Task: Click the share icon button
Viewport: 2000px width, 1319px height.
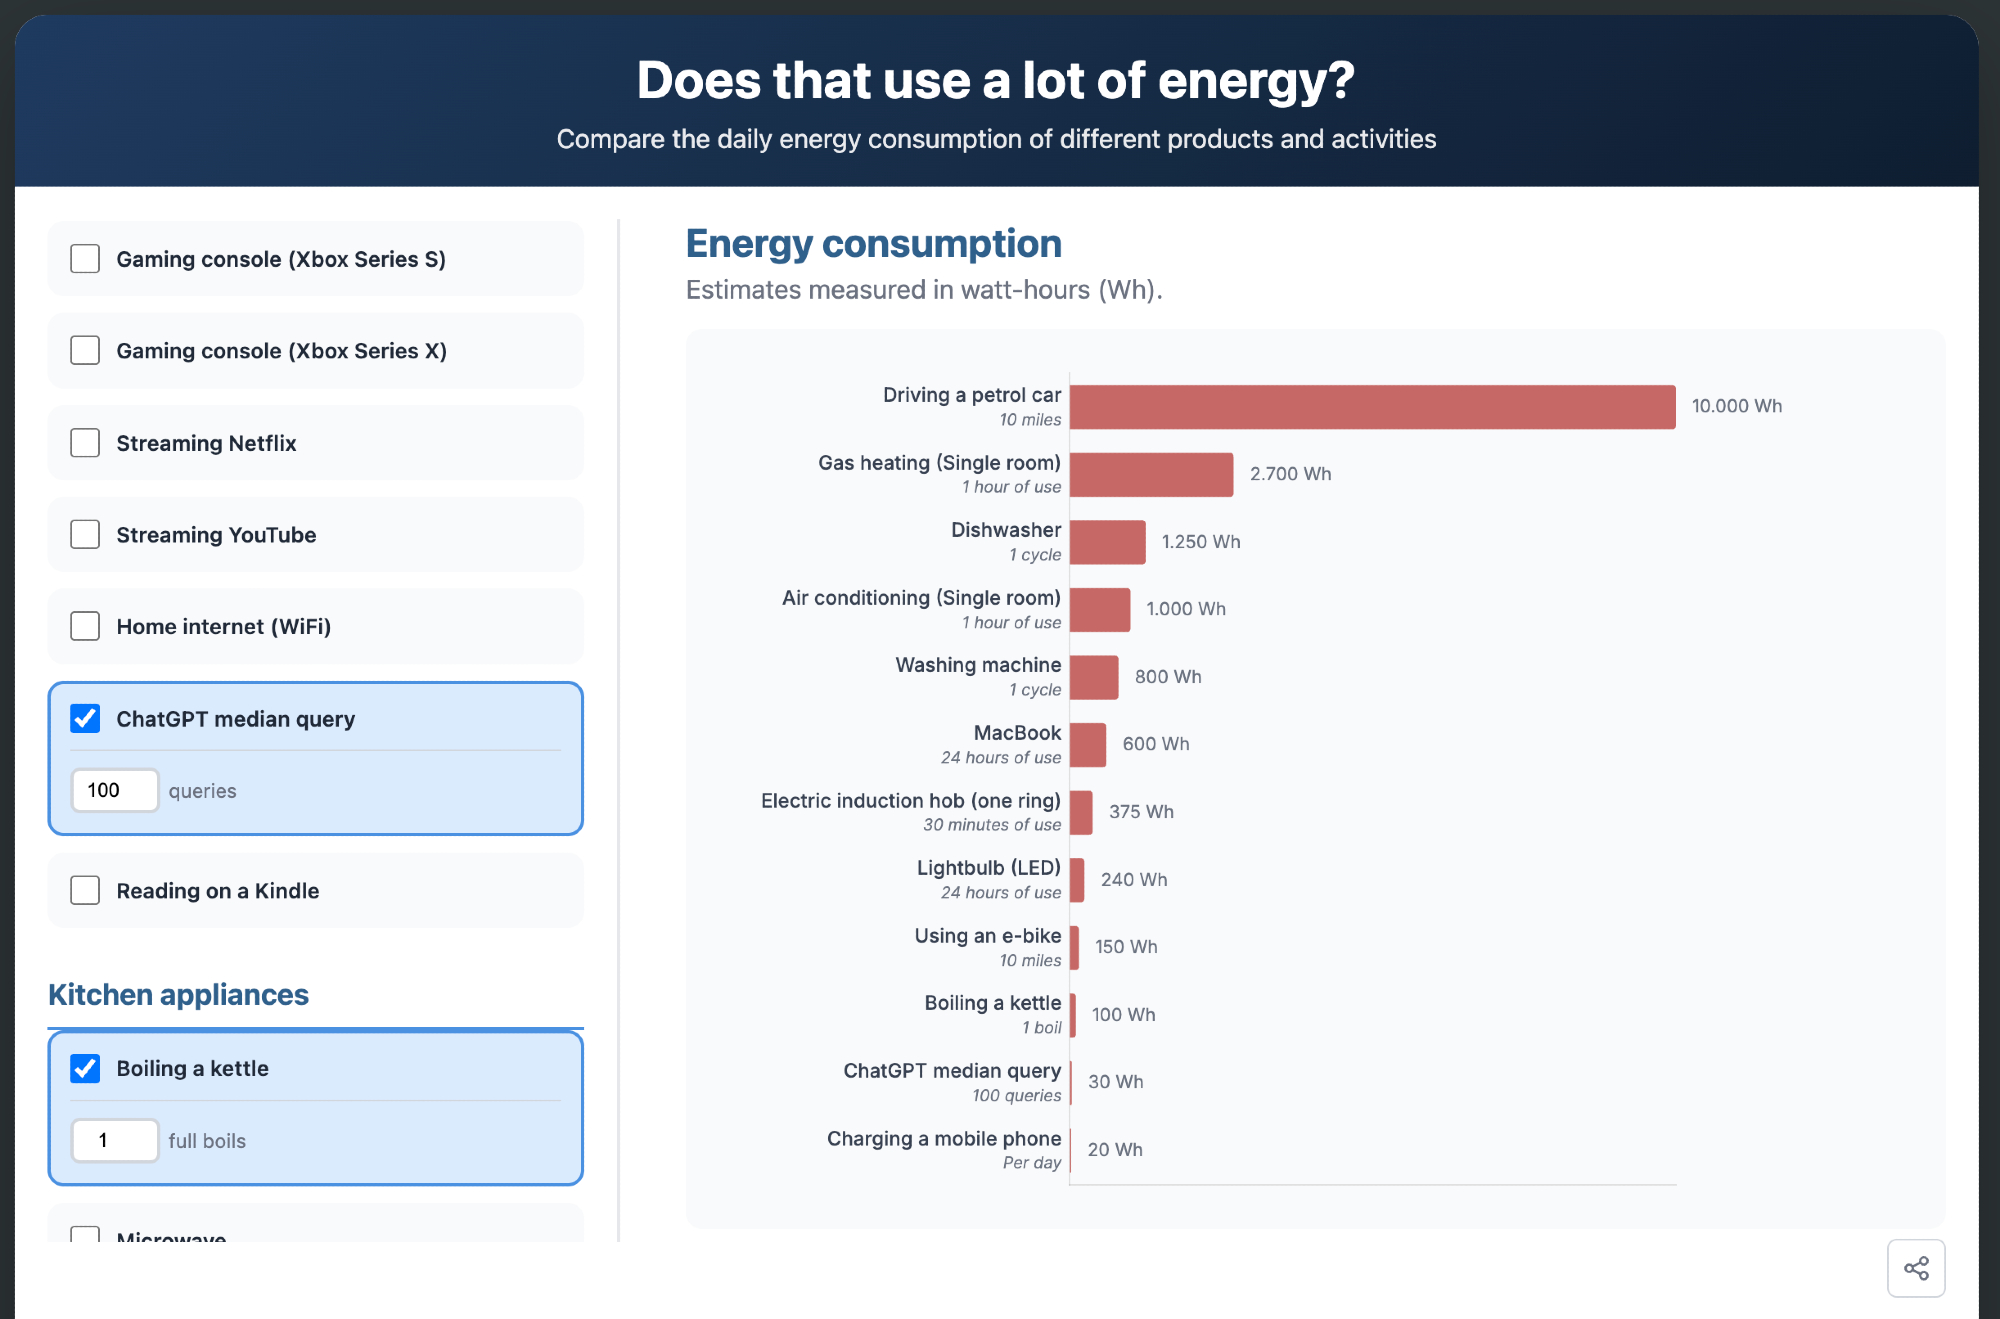Action: [1915, 1268]
